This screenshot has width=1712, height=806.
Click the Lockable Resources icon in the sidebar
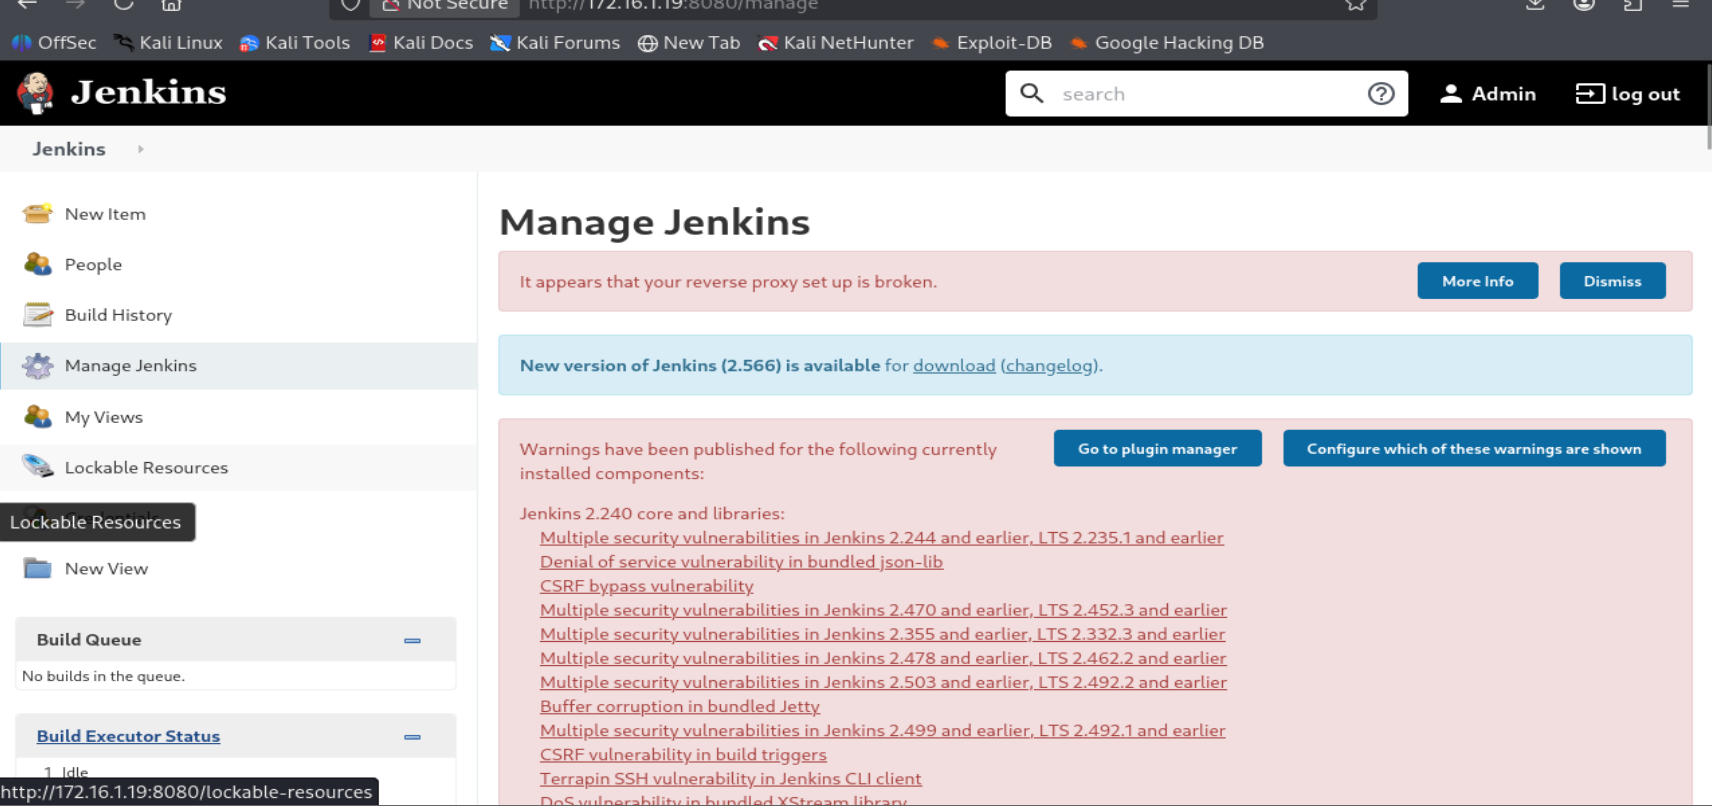(x=38, y=467)
